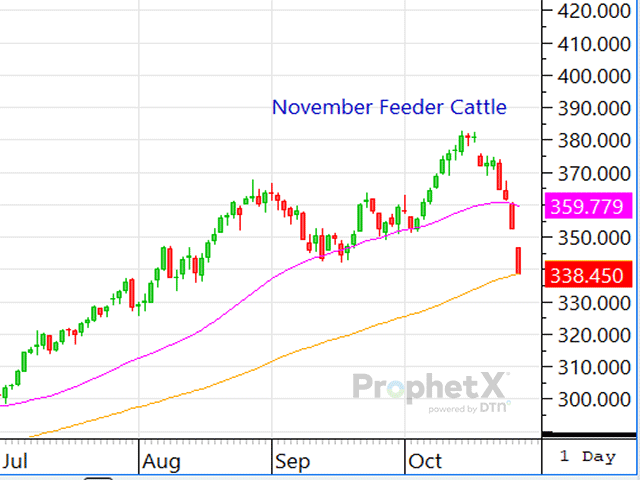Click the latest large red candlestick
This screenshot has width=640, height=480.
[x=519, y=260]
